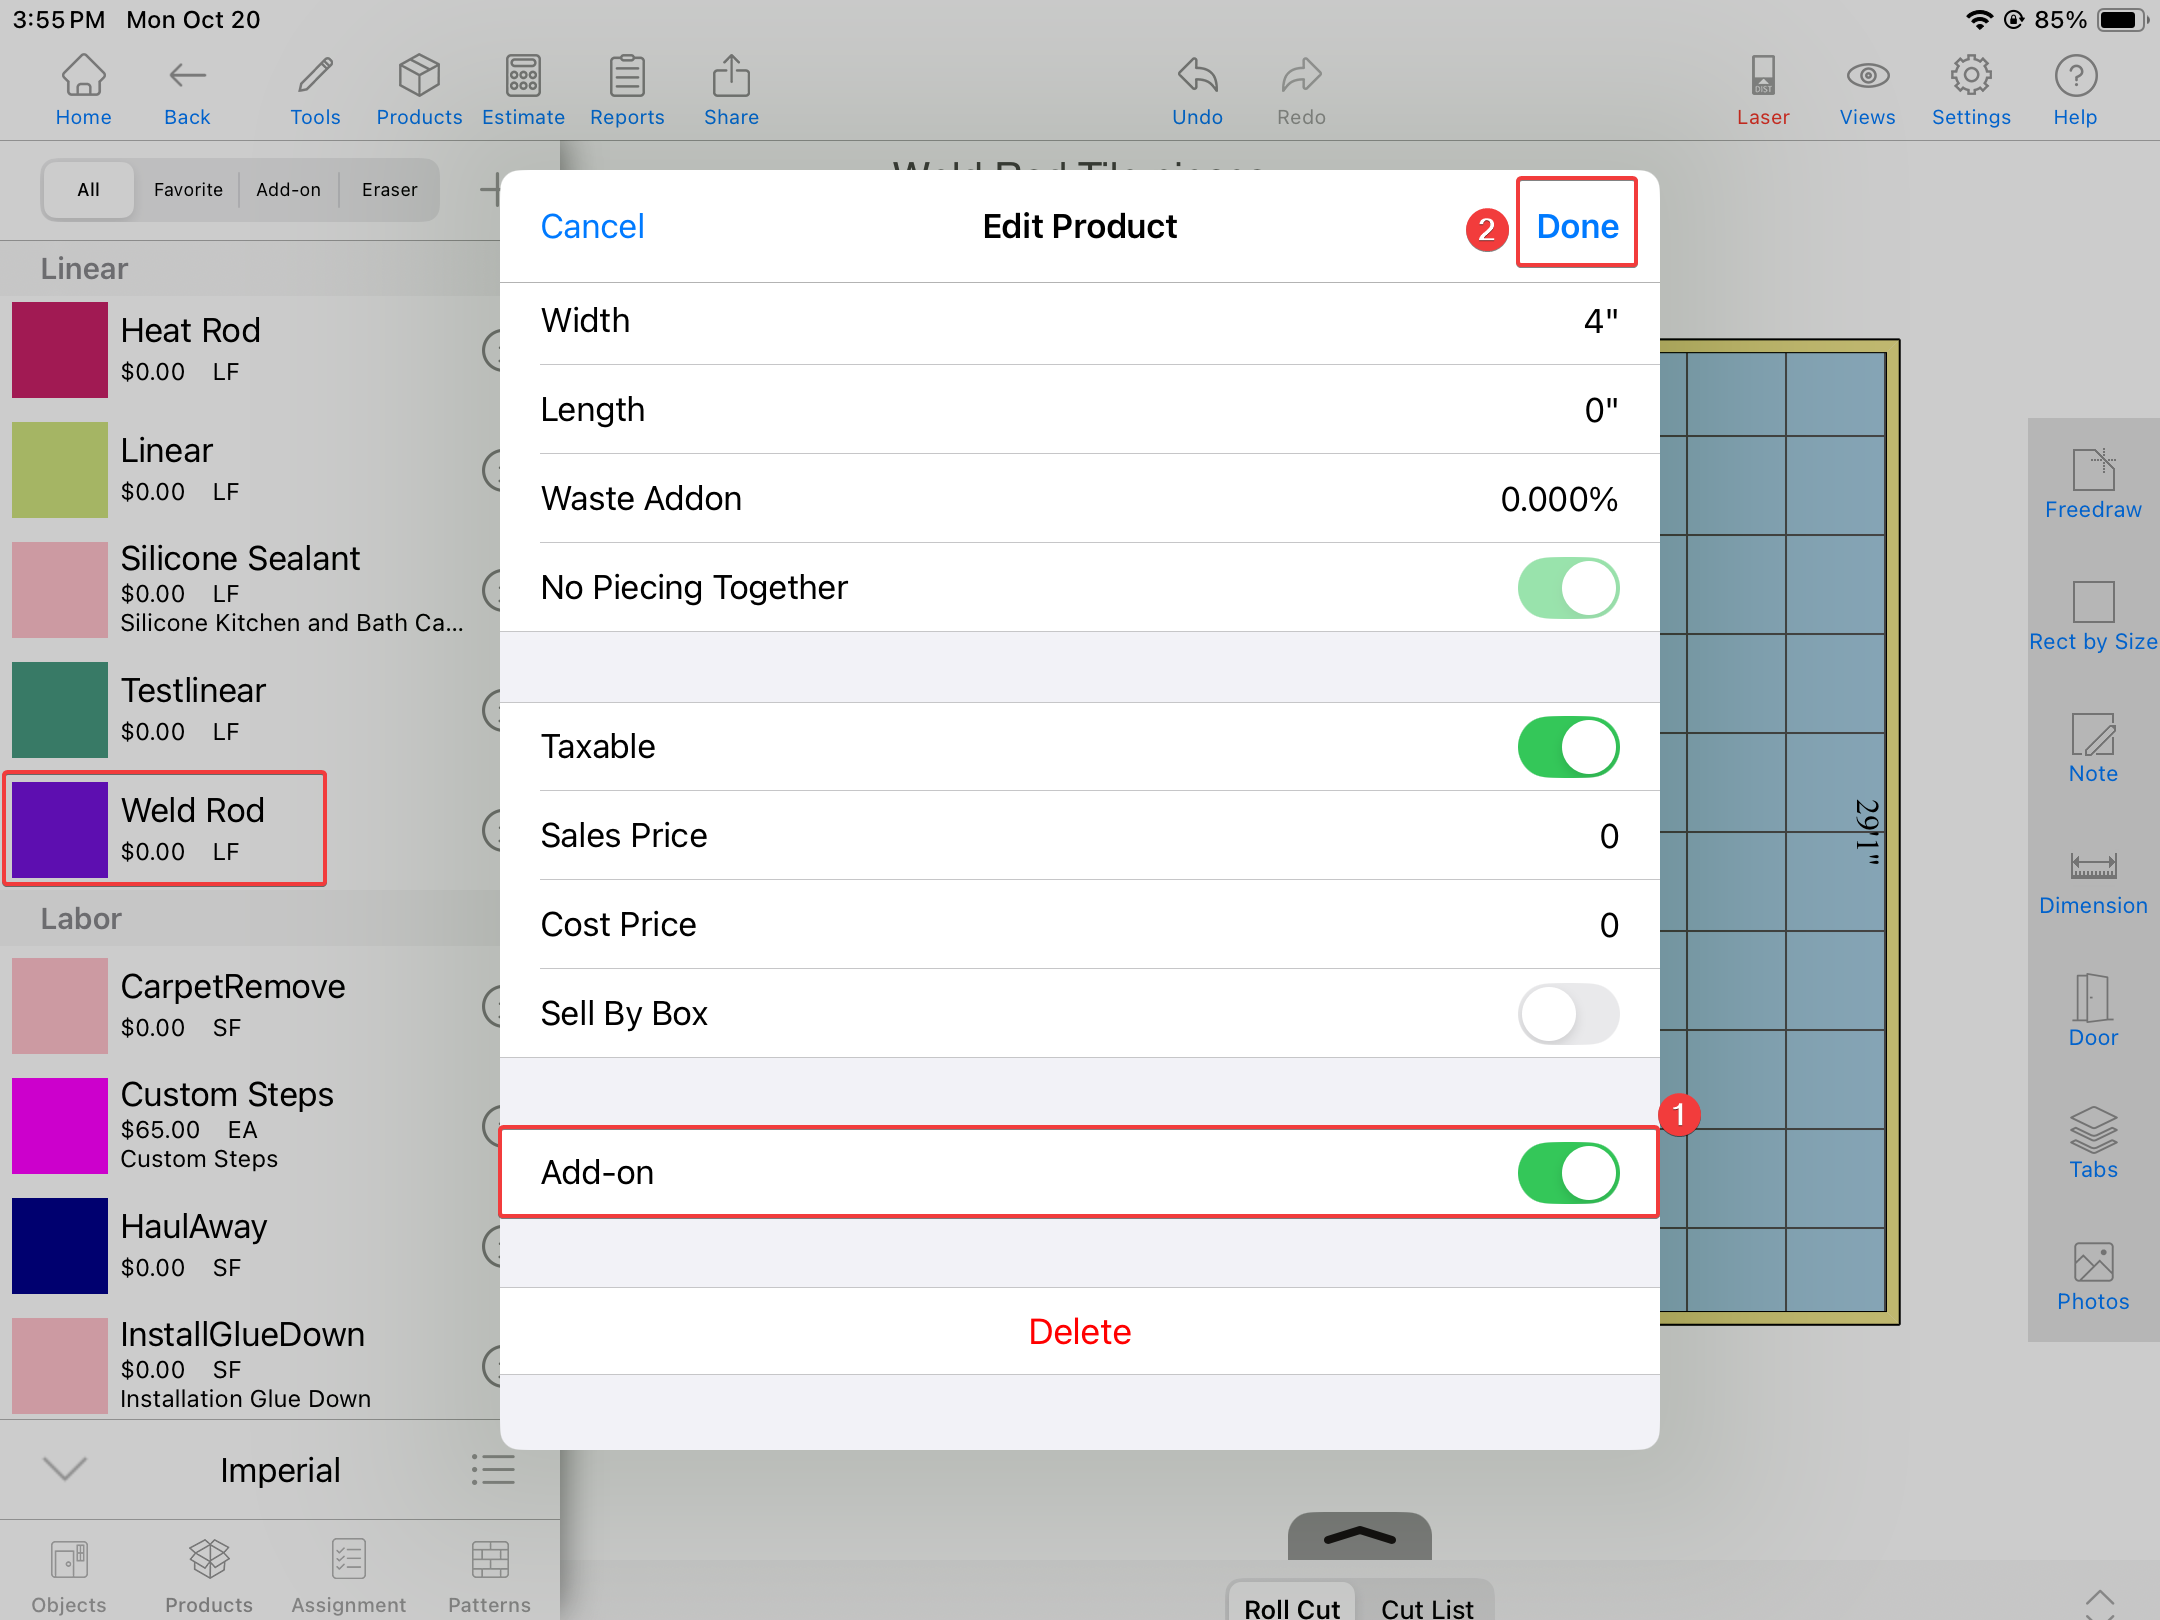Open the Imperial list menu icon
Viewport: 2160px width, 1620px height.
pos(493,1469)
